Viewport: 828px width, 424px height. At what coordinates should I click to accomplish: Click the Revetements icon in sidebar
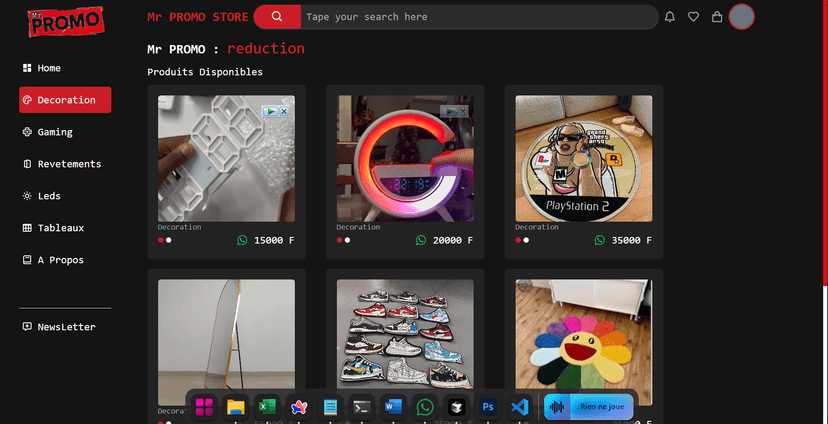point(27,164)
